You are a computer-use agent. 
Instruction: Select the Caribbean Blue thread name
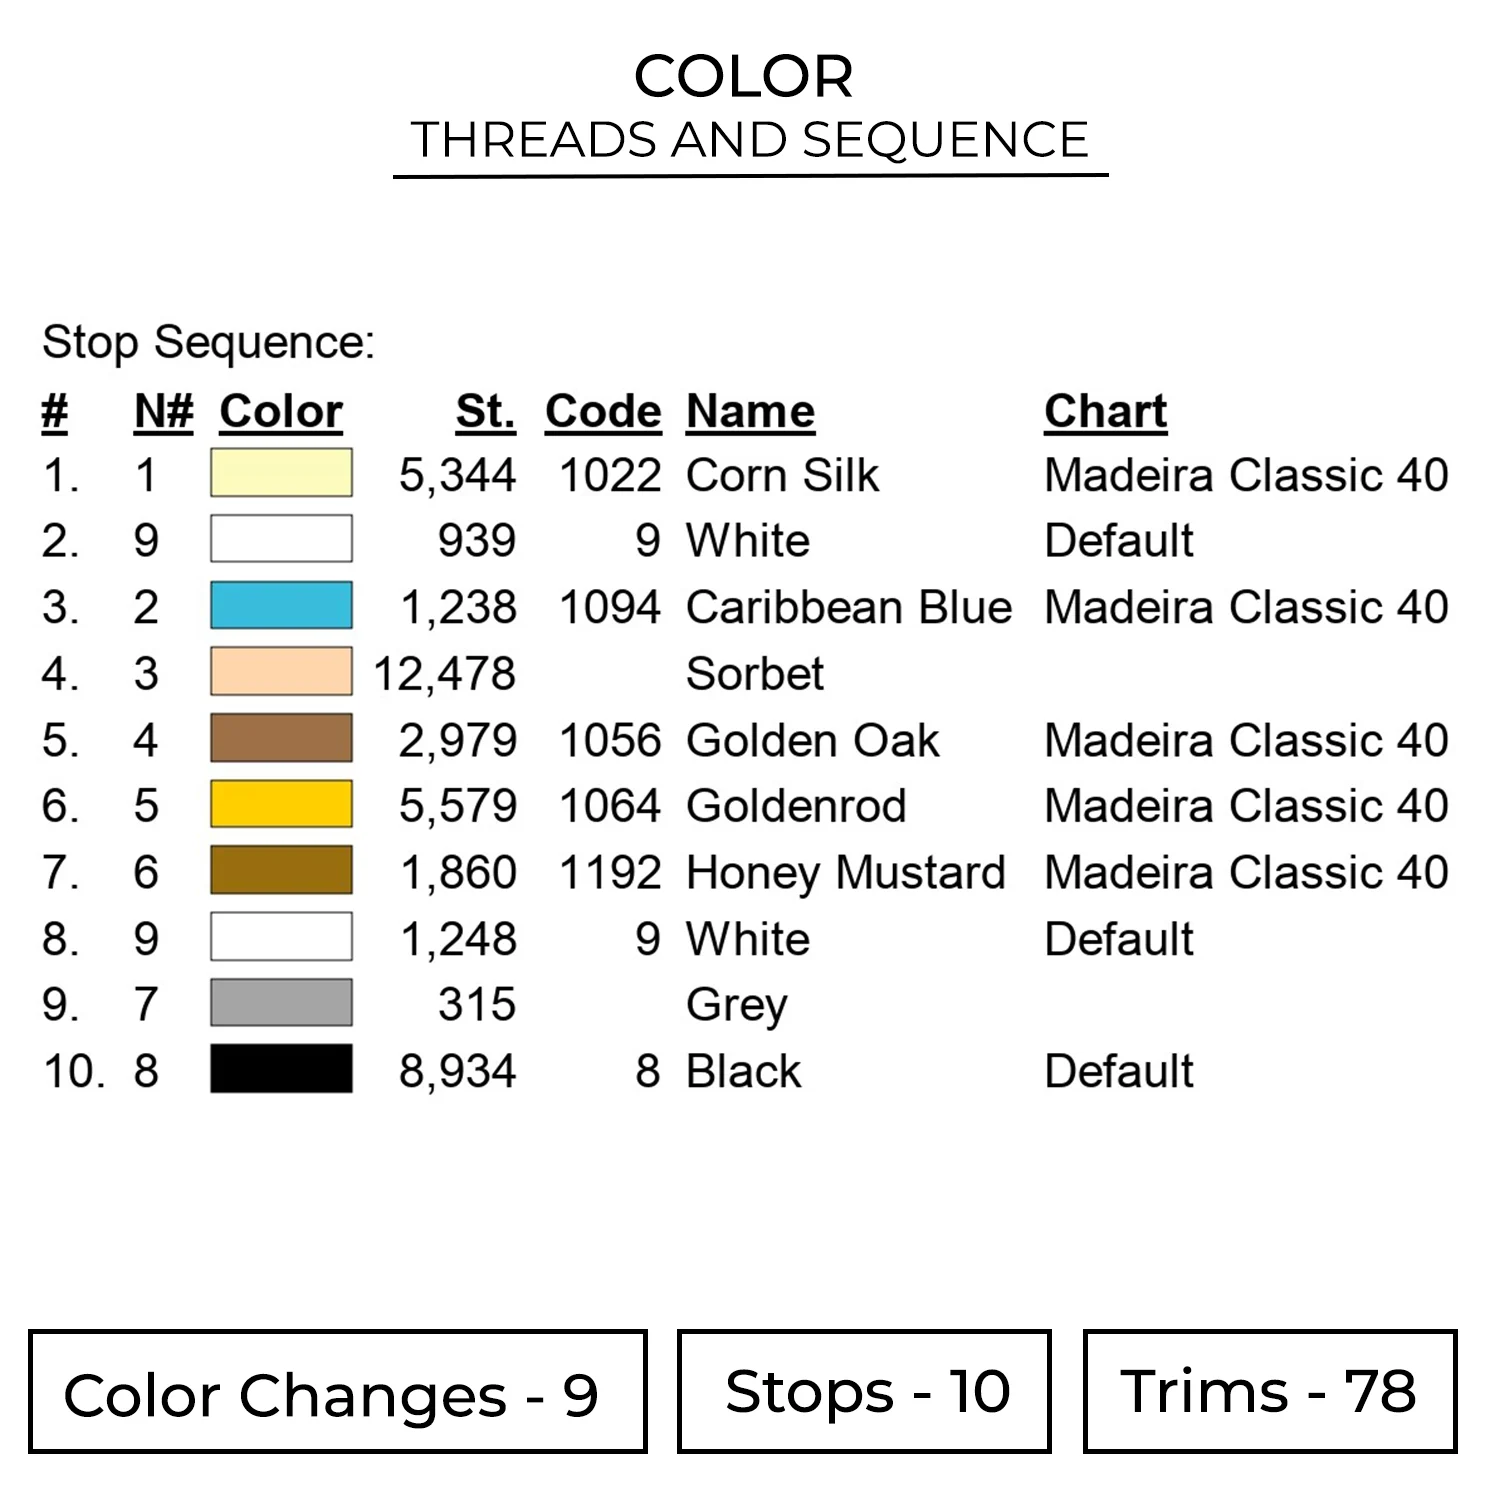coord(848,607)
